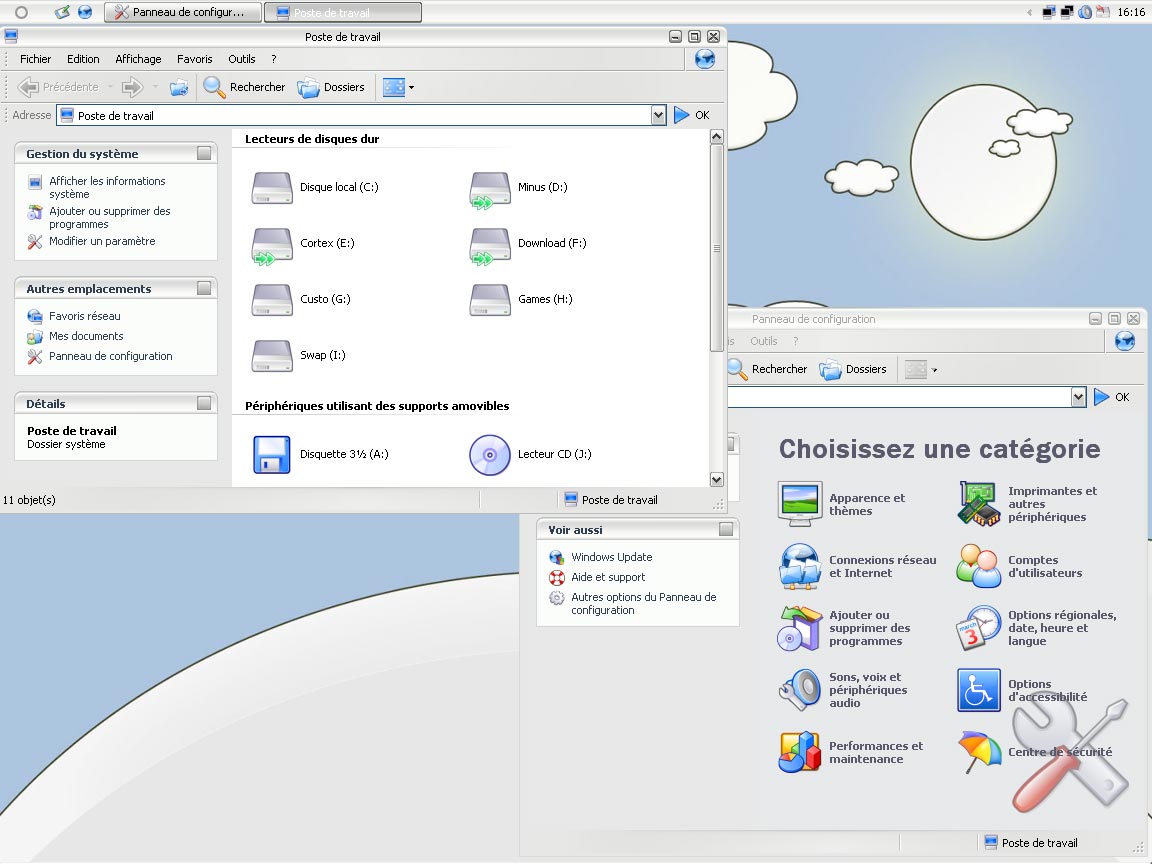
Task: Click Modifier un paramètre link
Action: tap(102, 241)
